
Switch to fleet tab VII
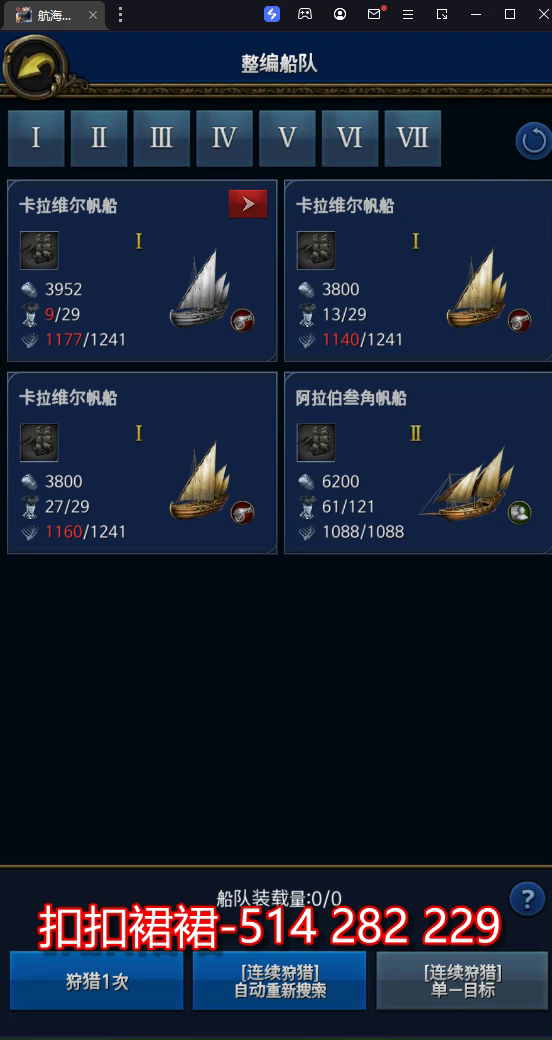click(413, 138)
